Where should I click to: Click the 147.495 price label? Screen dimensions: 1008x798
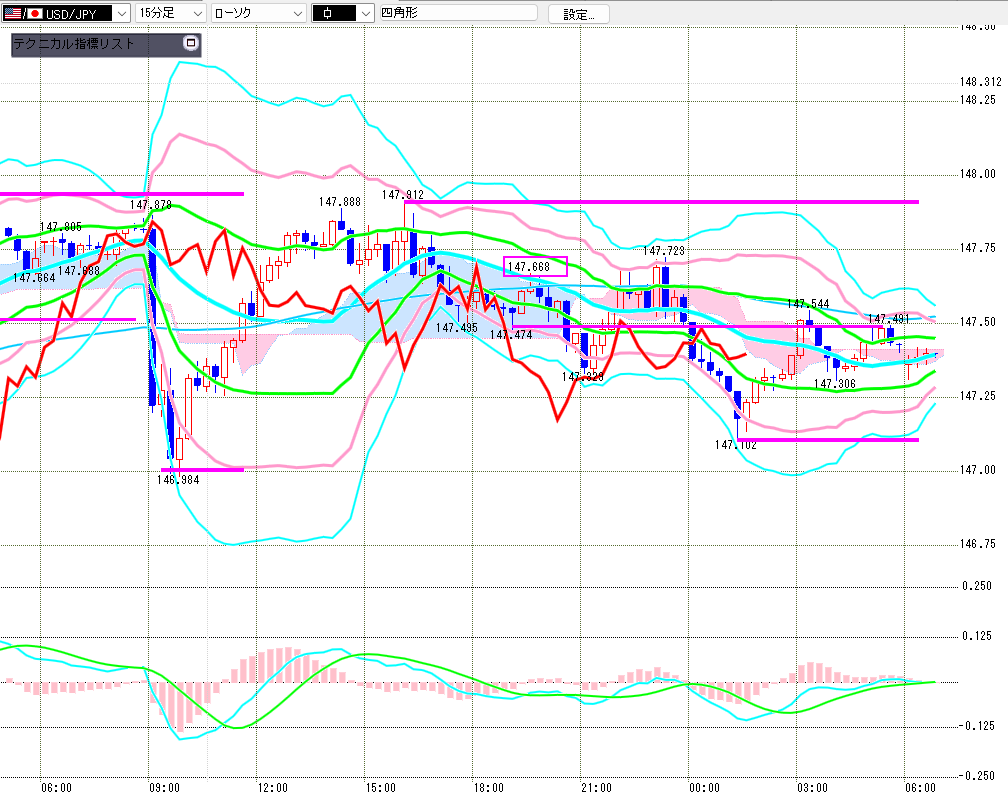point(457,328)
